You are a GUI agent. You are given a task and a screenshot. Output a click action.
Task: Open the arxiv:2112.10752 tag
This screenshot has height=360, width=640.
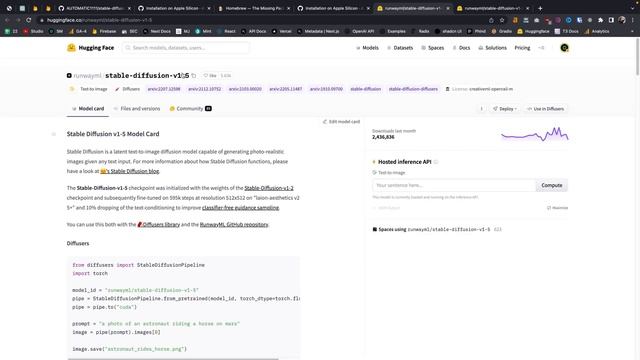204,89
